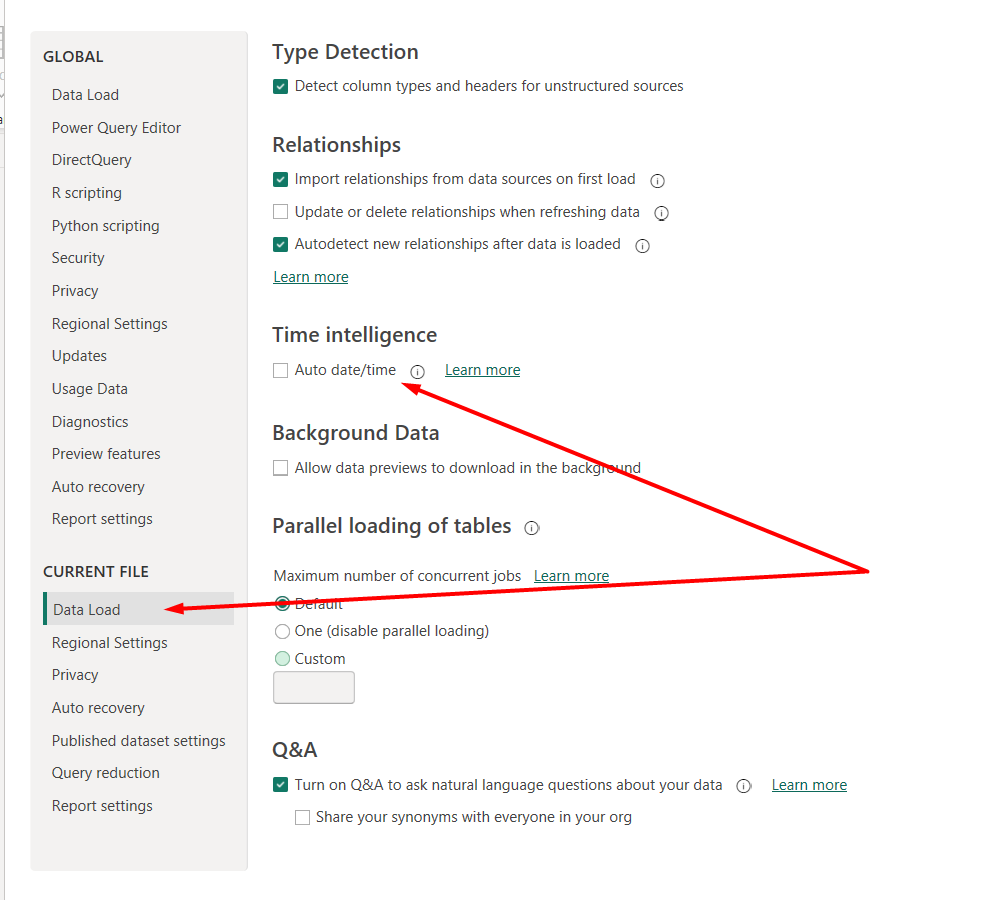Open Usage Data settings
Image resolution: width=1002 pixels, height=900 pixels.
(89, 389)
